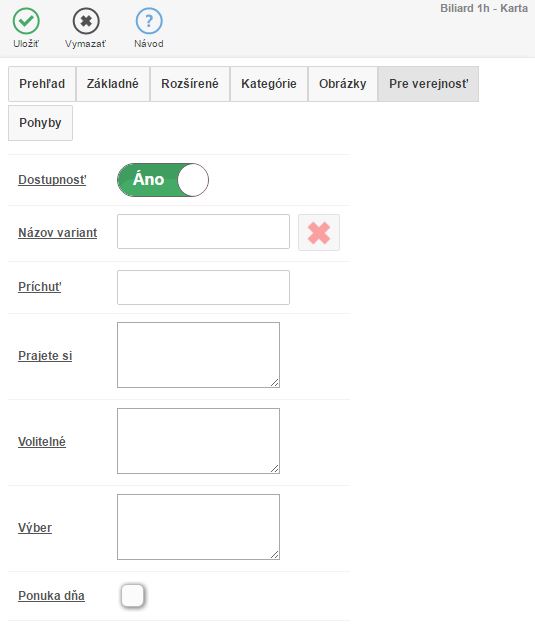
Task: Click the green Uložiť checkmark icon
Action: (26, 21)
